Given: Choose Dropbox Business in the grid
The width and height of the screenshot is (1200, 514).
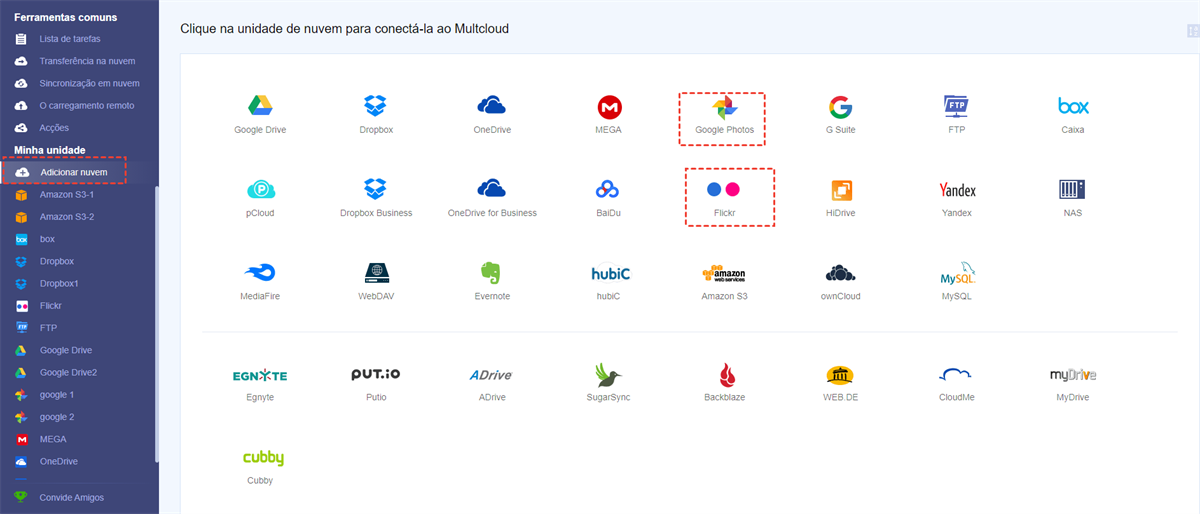Looking at the screenshot, I should coord(375,189).
